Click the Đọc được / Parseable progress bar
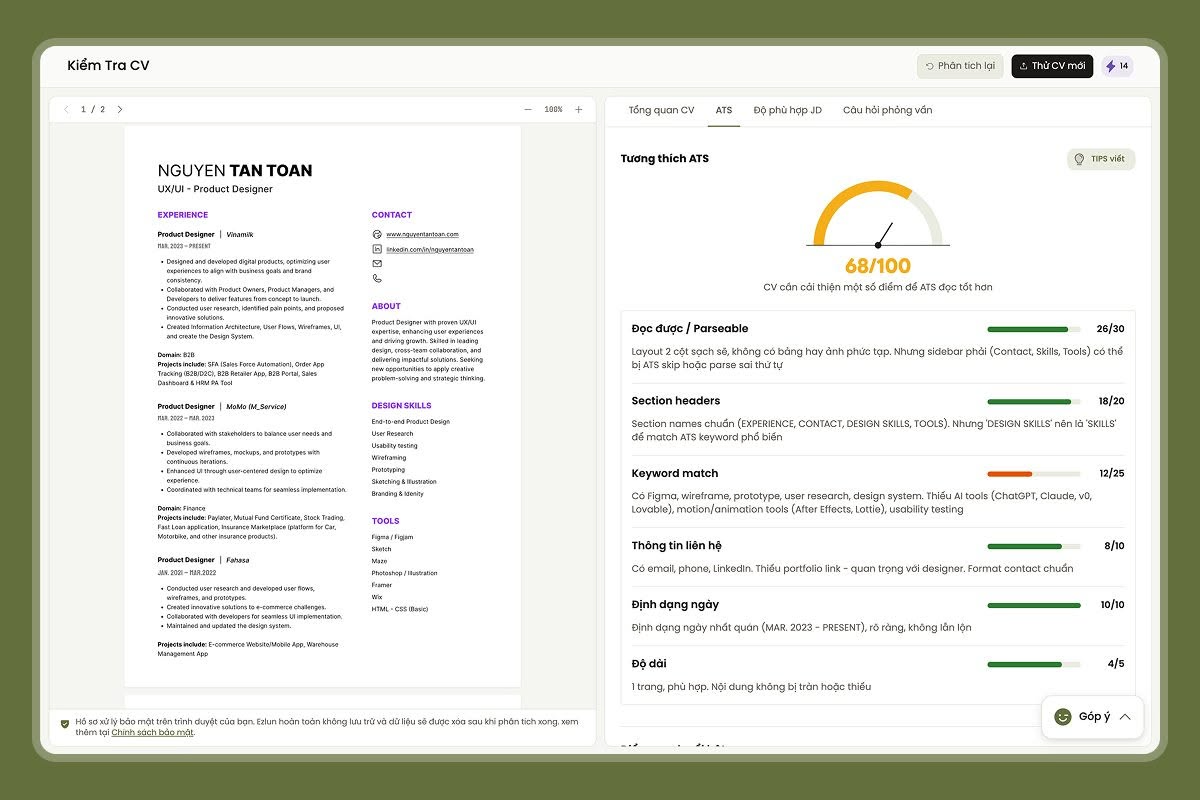Viewport: 1200px width, 800px height. click(x=1034, y=329)
